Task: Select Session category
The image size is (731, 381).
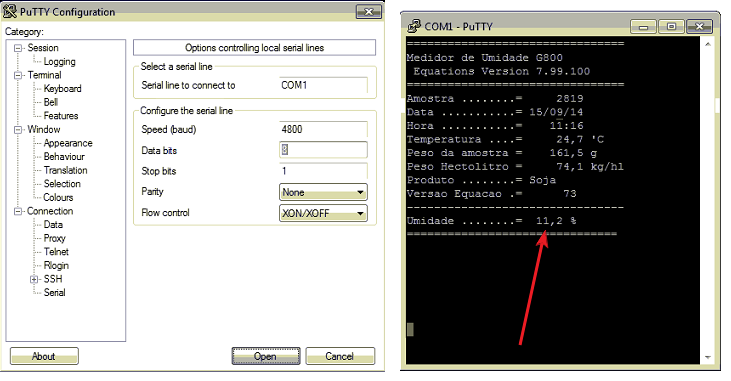Action: (43, 48)
